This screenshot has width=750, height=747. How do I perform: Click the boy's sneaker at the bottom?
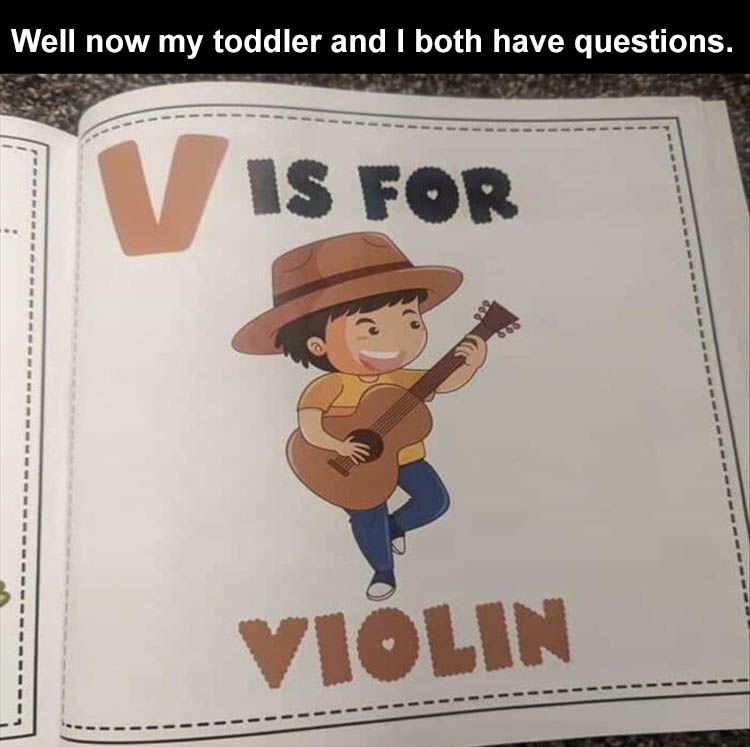[x=382, y=584]
